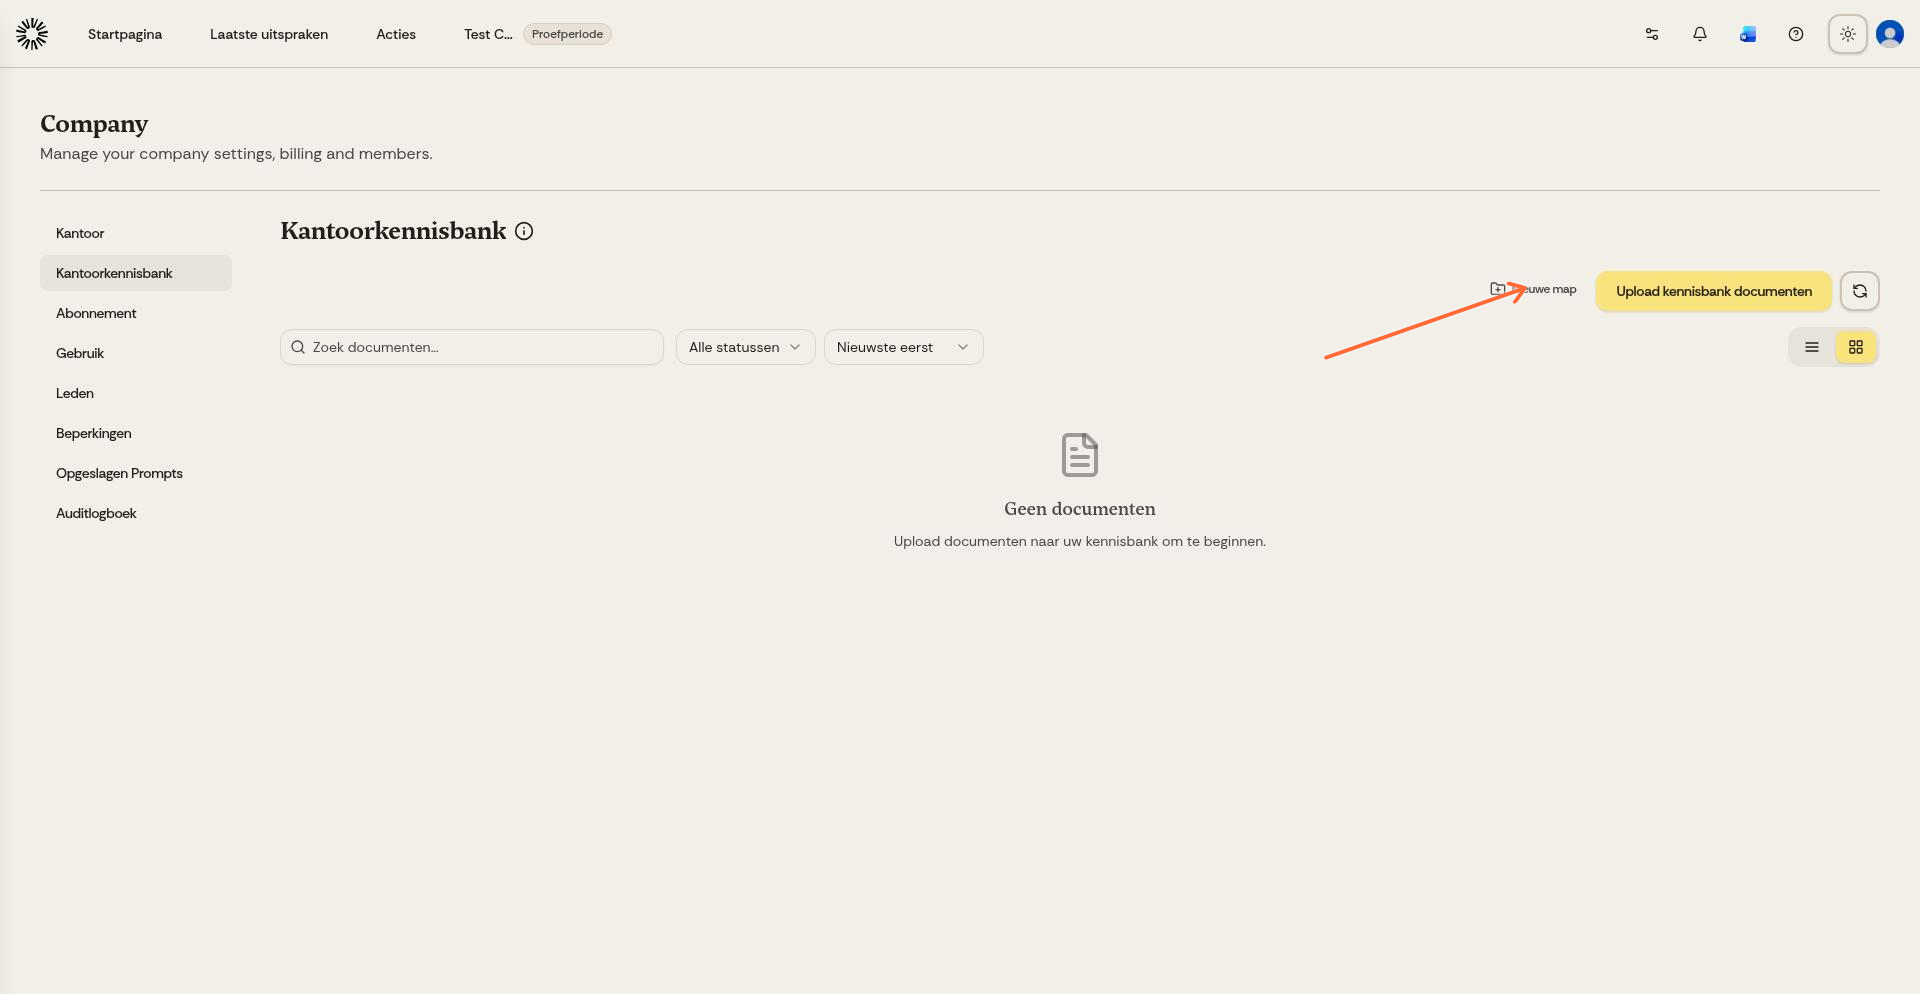Open Leden in the sidebar
1920x994 pixels.
point(136,393)
